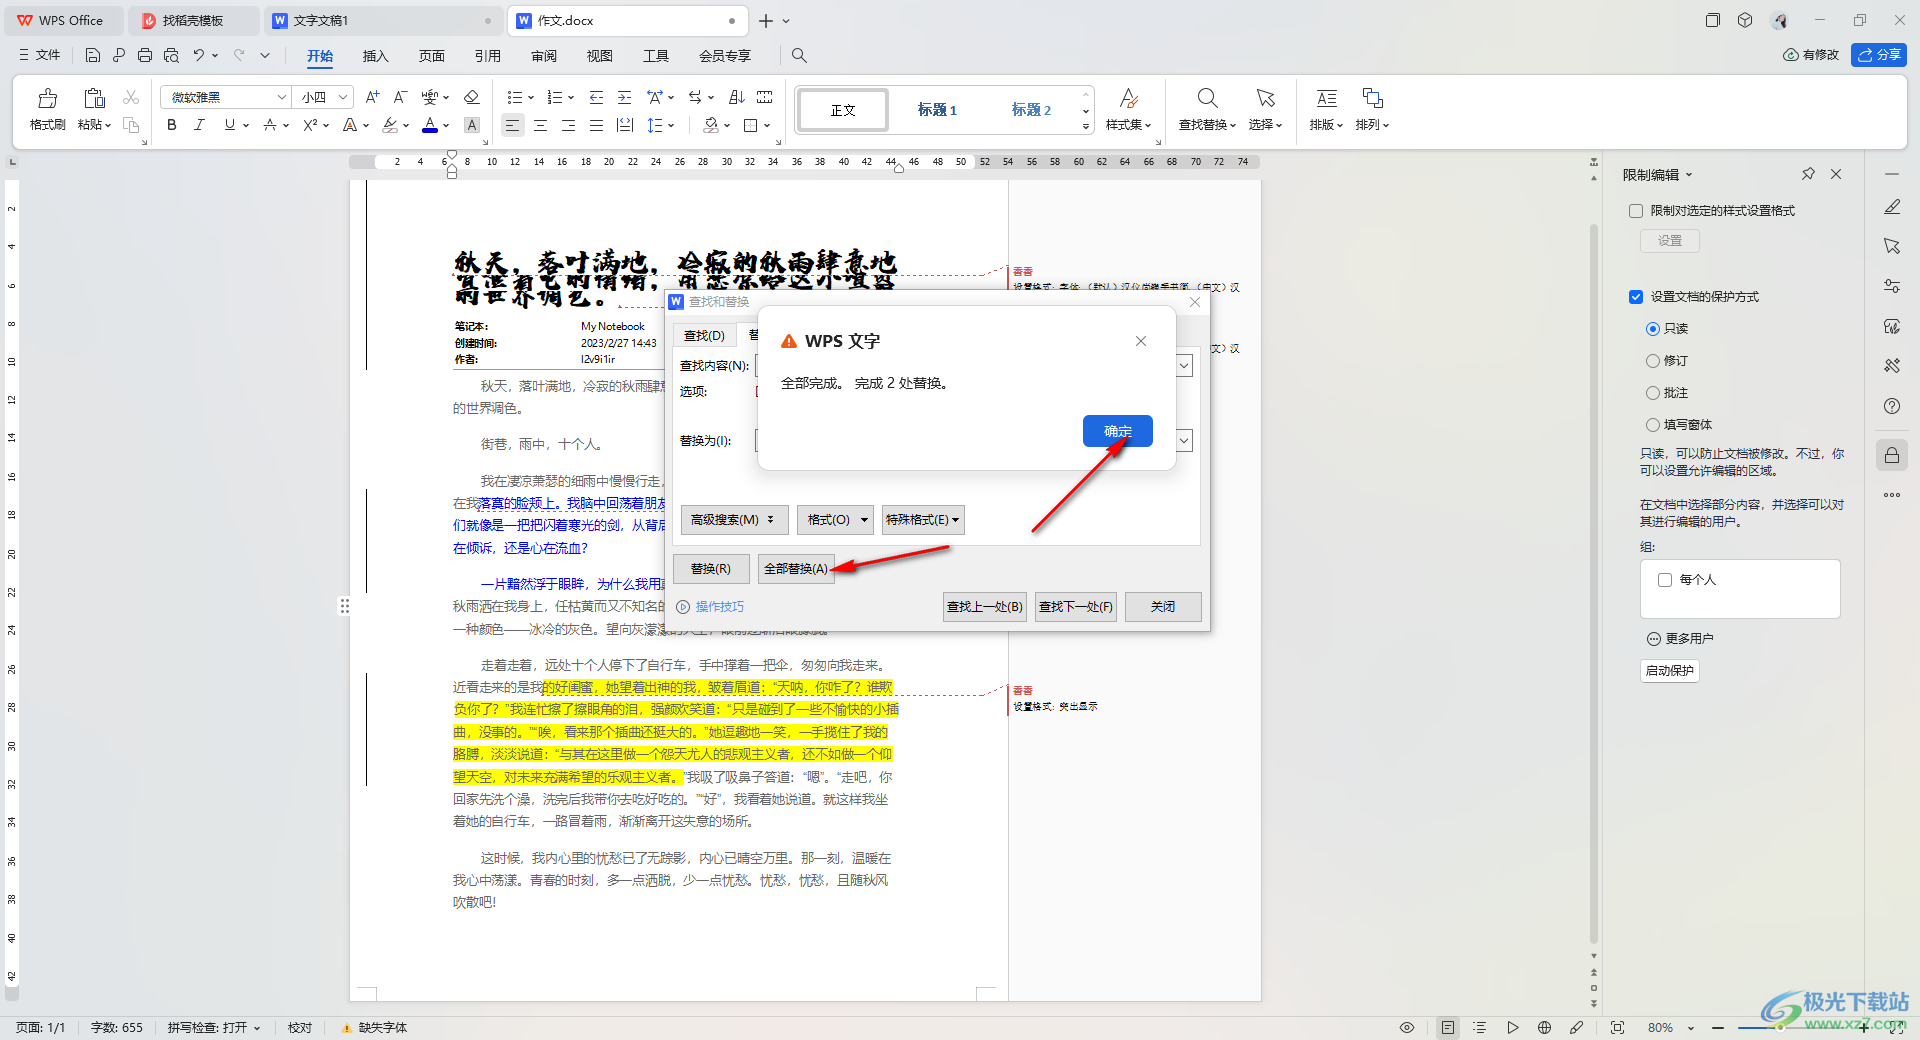Toggle Italic formatting
Viewport: 1920px width, 1040px height.
(199, 125)
